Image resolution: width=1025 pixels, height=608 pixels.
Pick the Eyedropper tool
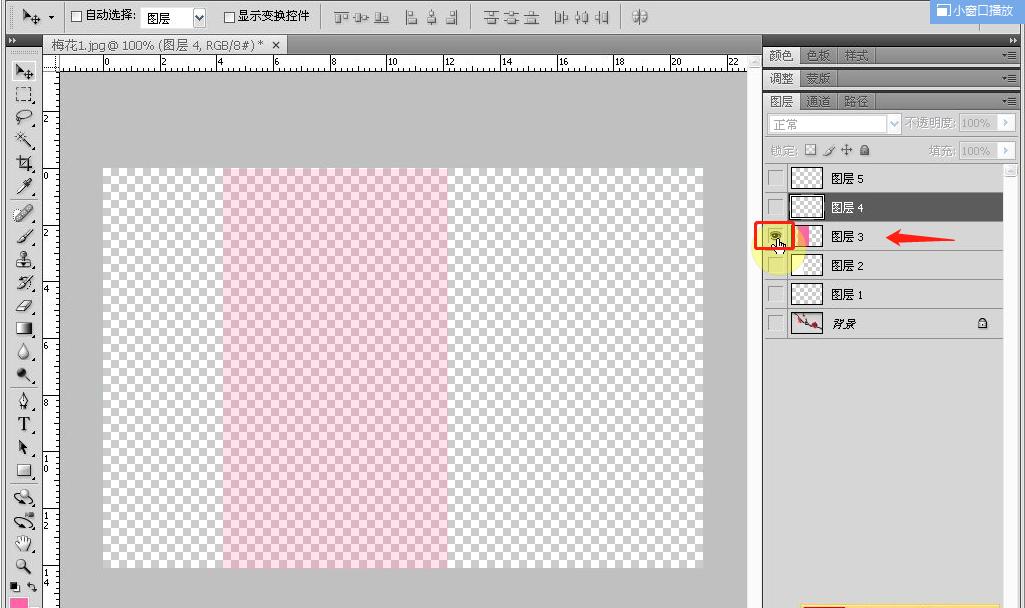point(24,187)
